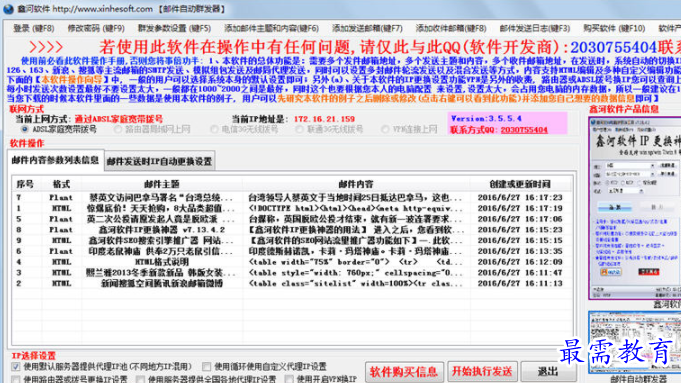Open 添加发送邮箱(键F7) menu

point(367,29)
